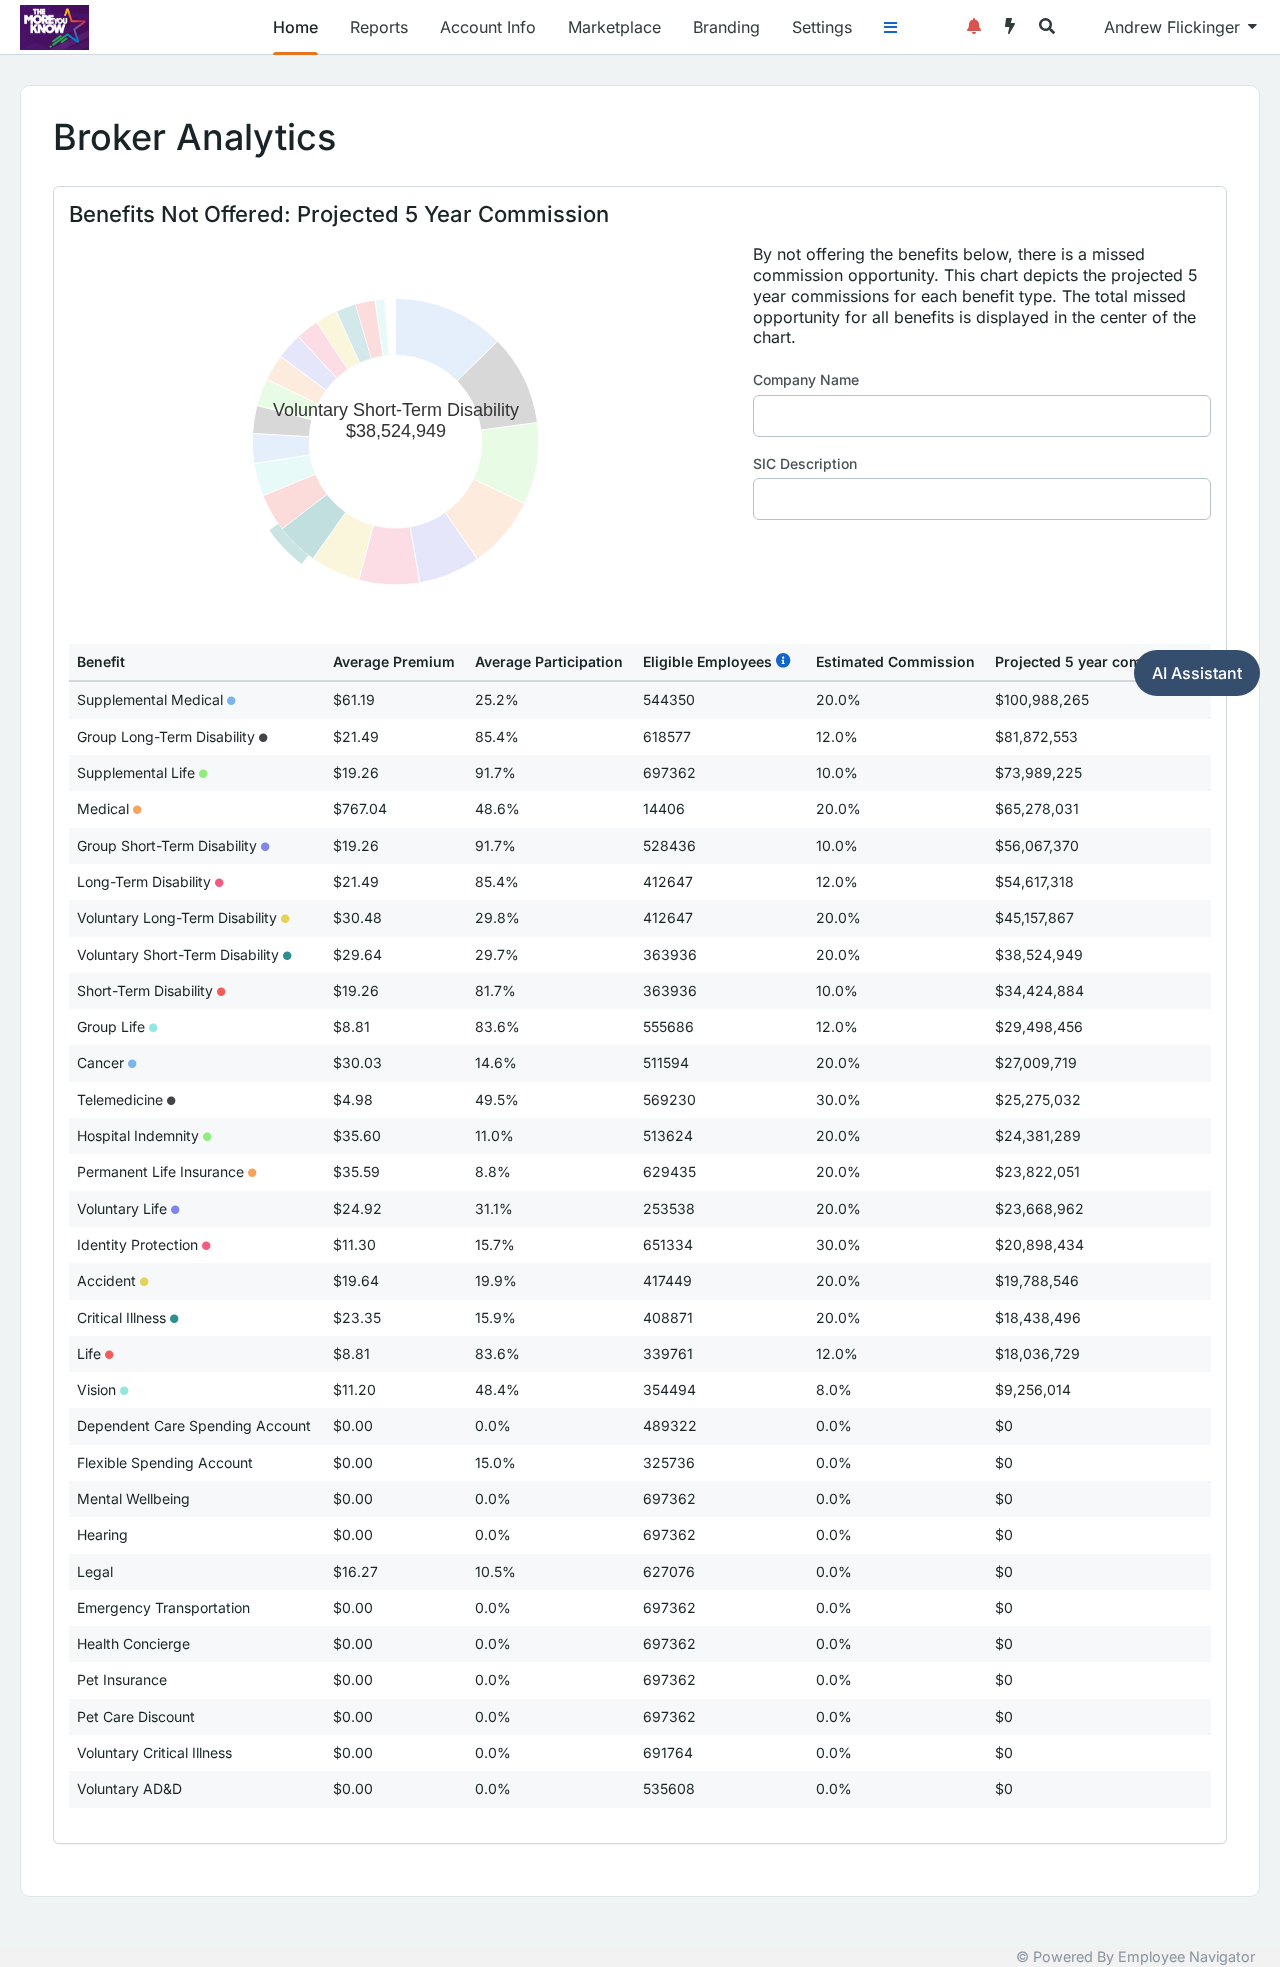Go to the Marketplace tab

[x=614, y=27]
